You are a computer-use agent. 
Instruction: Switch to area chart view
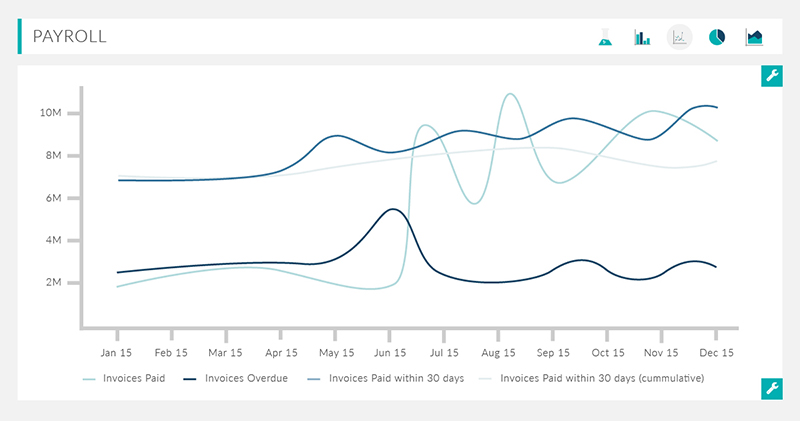[754, 37]
